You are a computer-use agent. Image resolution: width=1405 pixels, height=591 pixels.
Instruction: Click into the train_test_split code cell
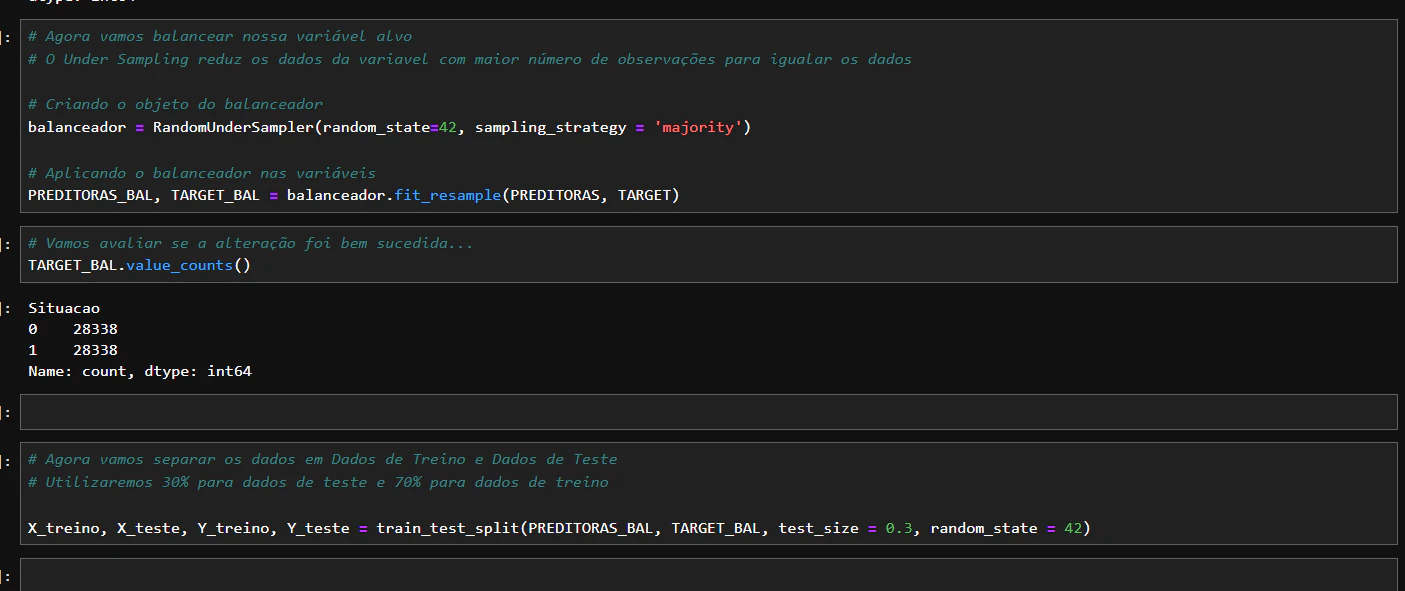tap(708, 493)
